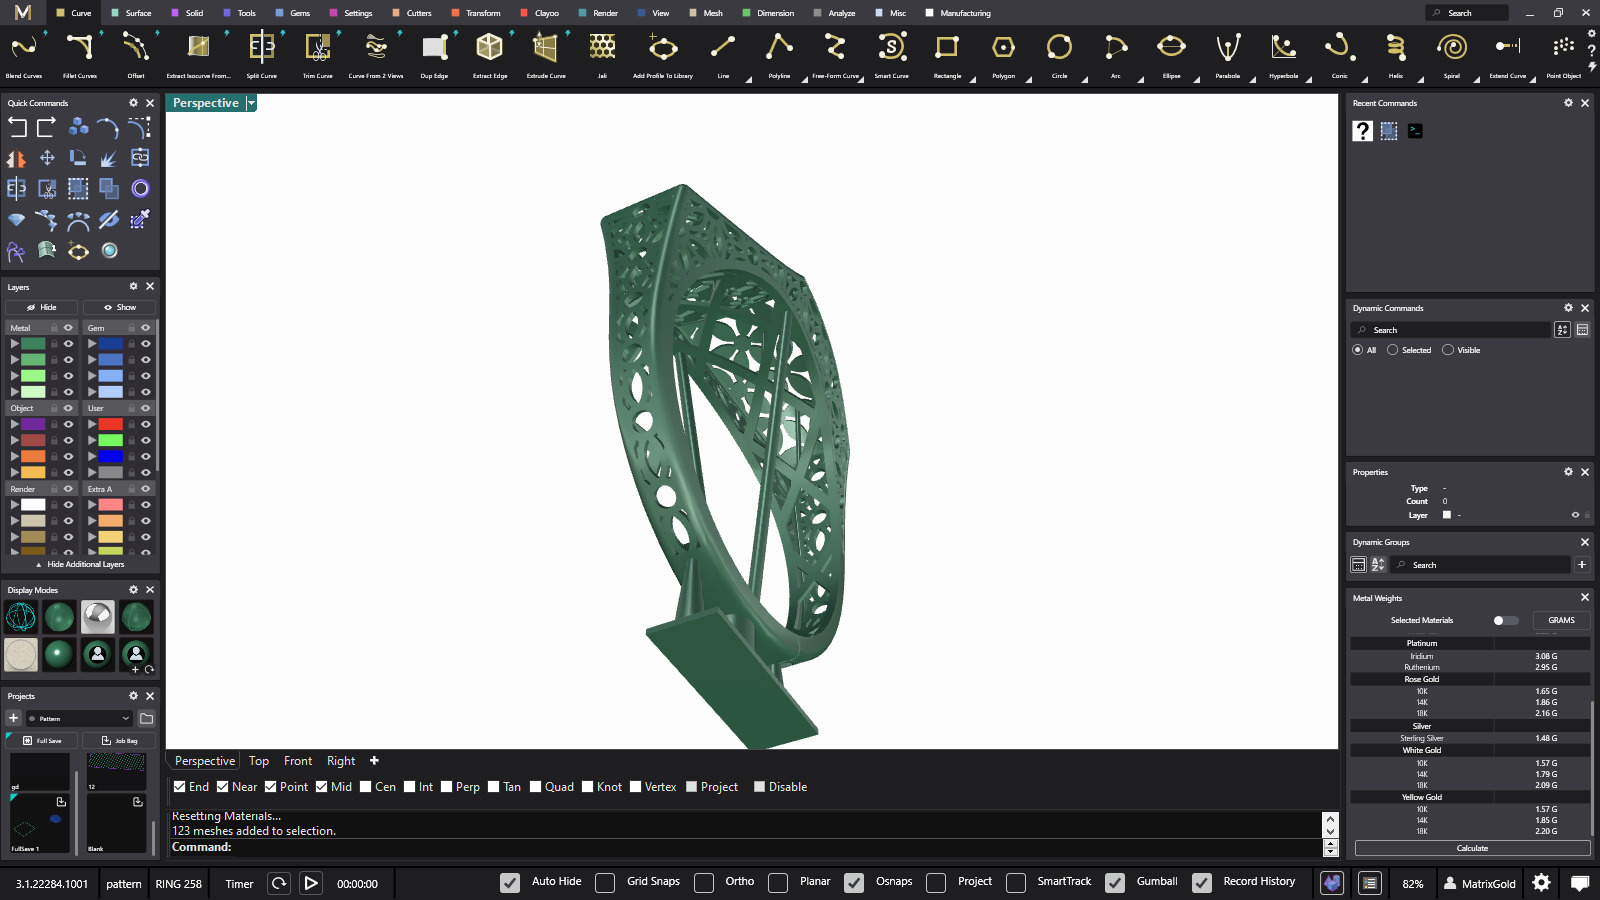Switch to the Top viewport tab
Image resolution: width=1600 pixels, height=900 pixels.
259,761
